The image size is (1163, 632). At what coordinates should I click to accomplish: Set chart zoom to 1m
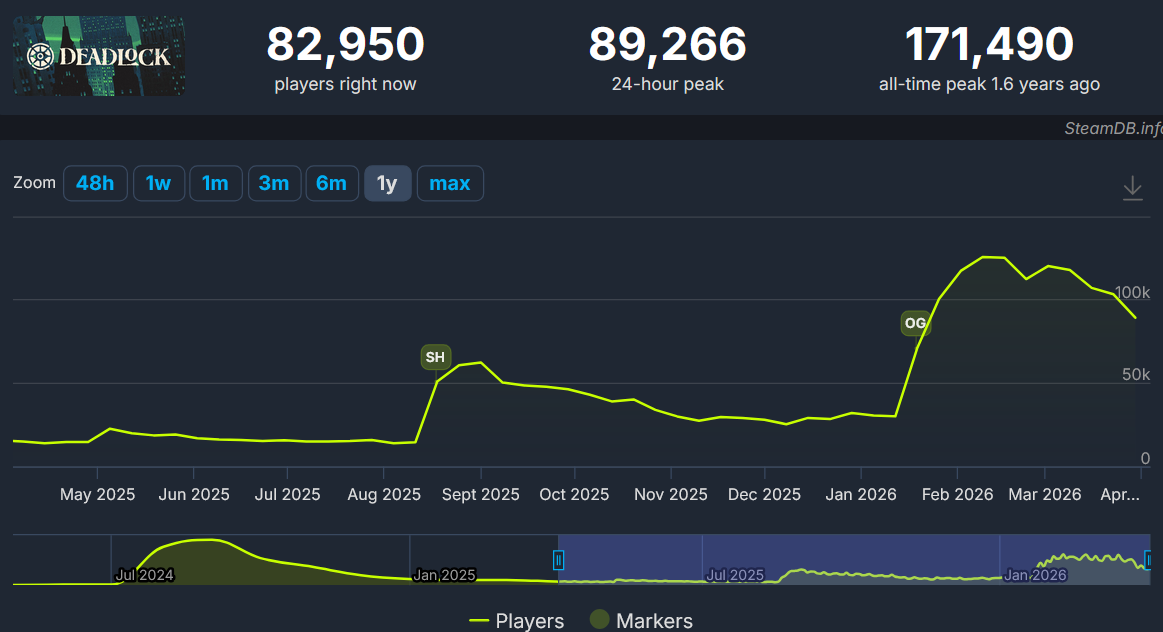(215, 183)
